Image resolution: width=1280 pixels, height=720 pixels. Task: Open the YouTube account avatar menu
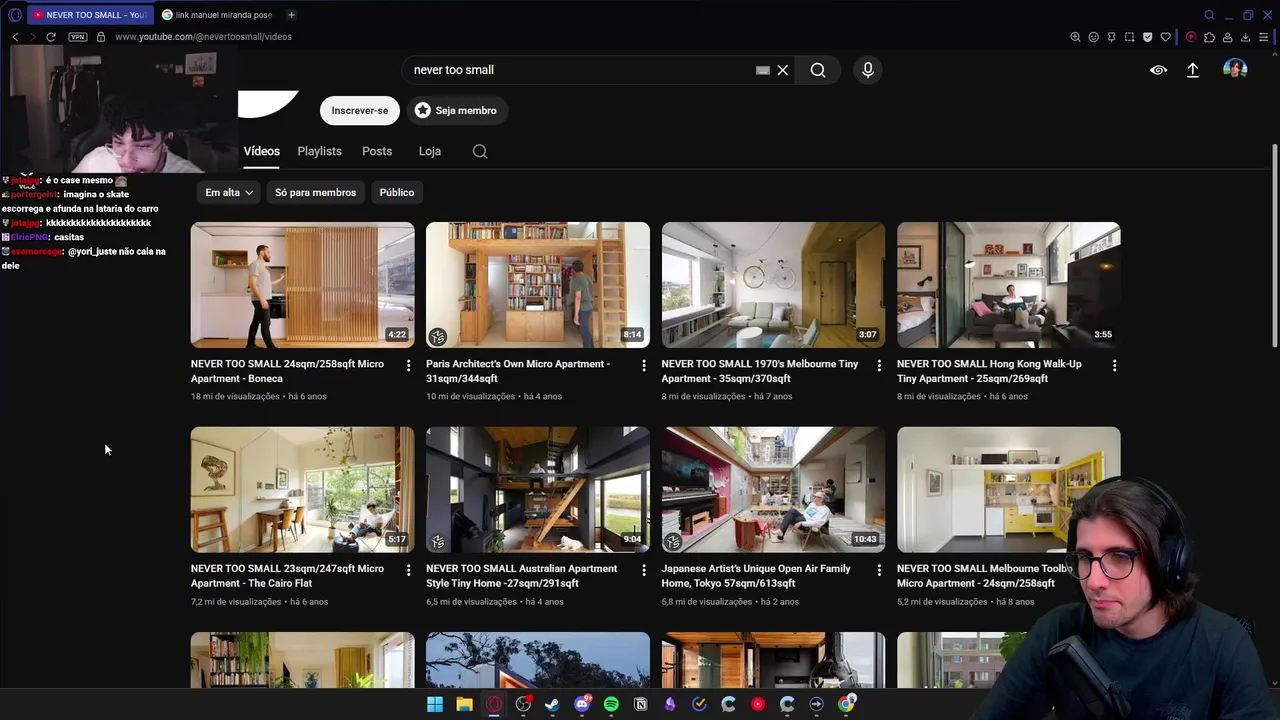point(1235,69)
